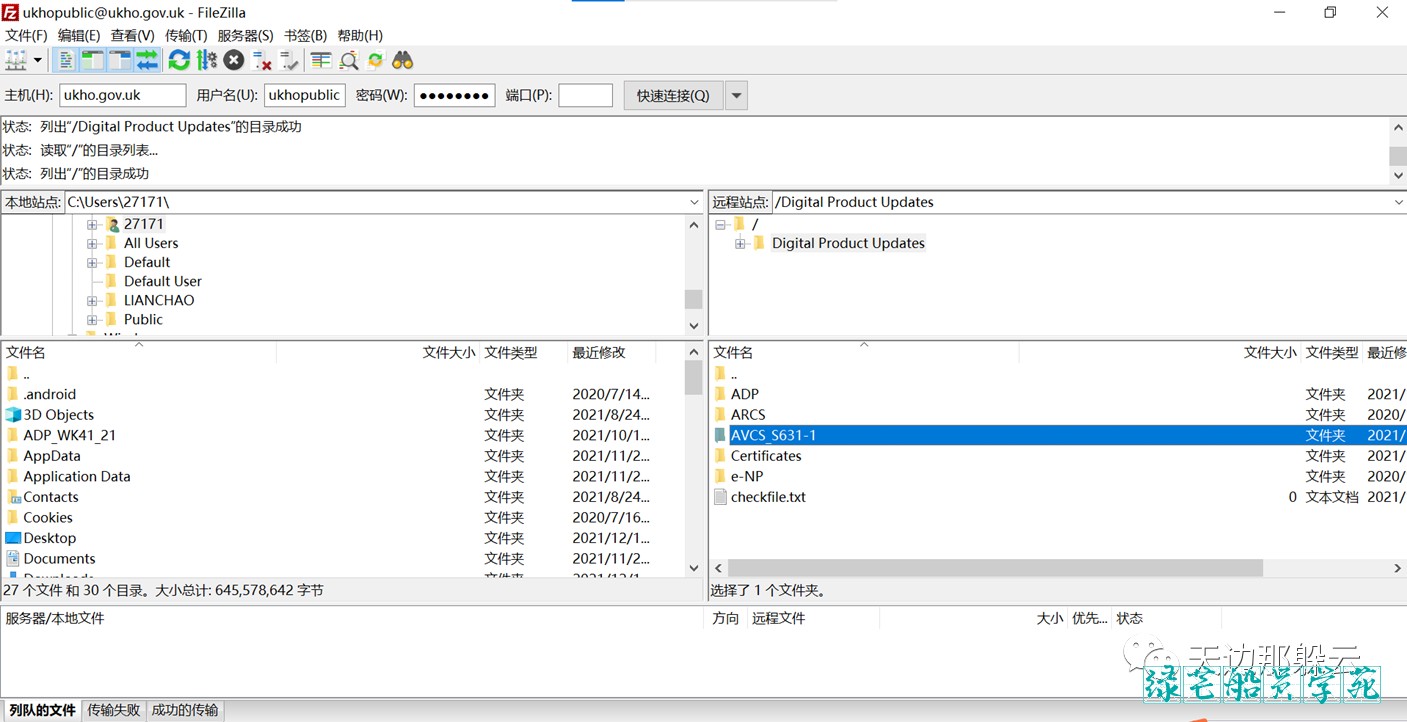Expand the Digital Product Updates node
1407x722 pixels.
point(740,243)
